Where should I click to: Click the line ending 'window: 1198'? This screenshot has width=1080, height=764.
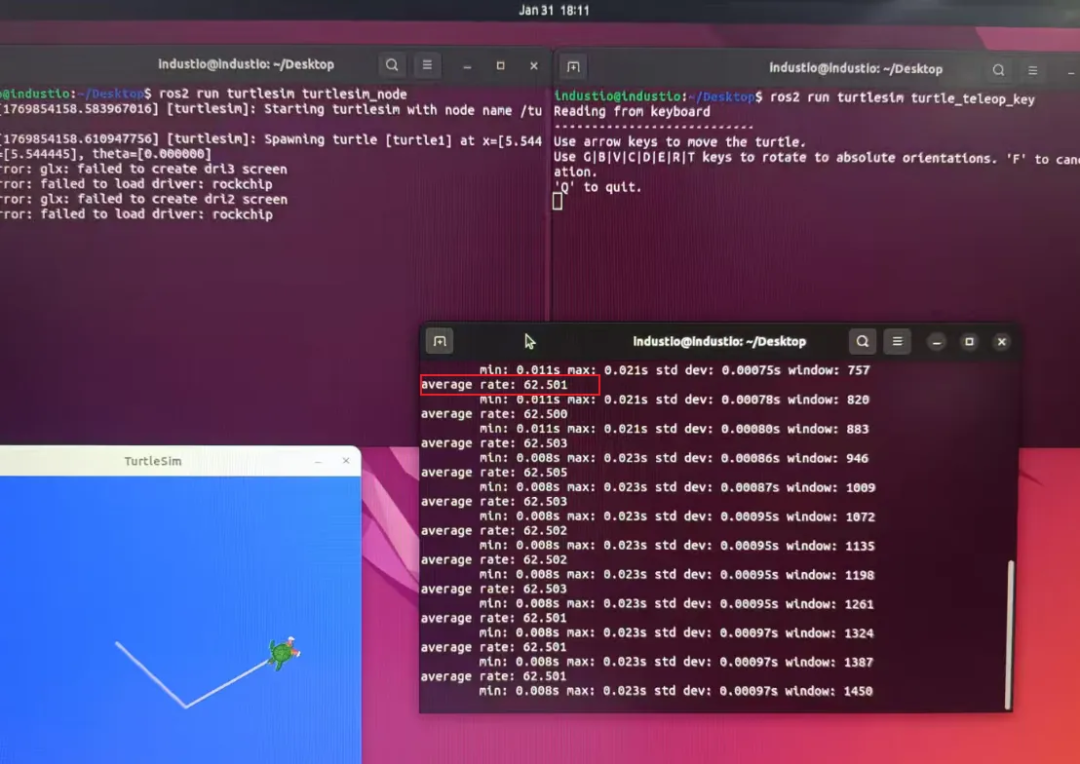click(677, 575)
